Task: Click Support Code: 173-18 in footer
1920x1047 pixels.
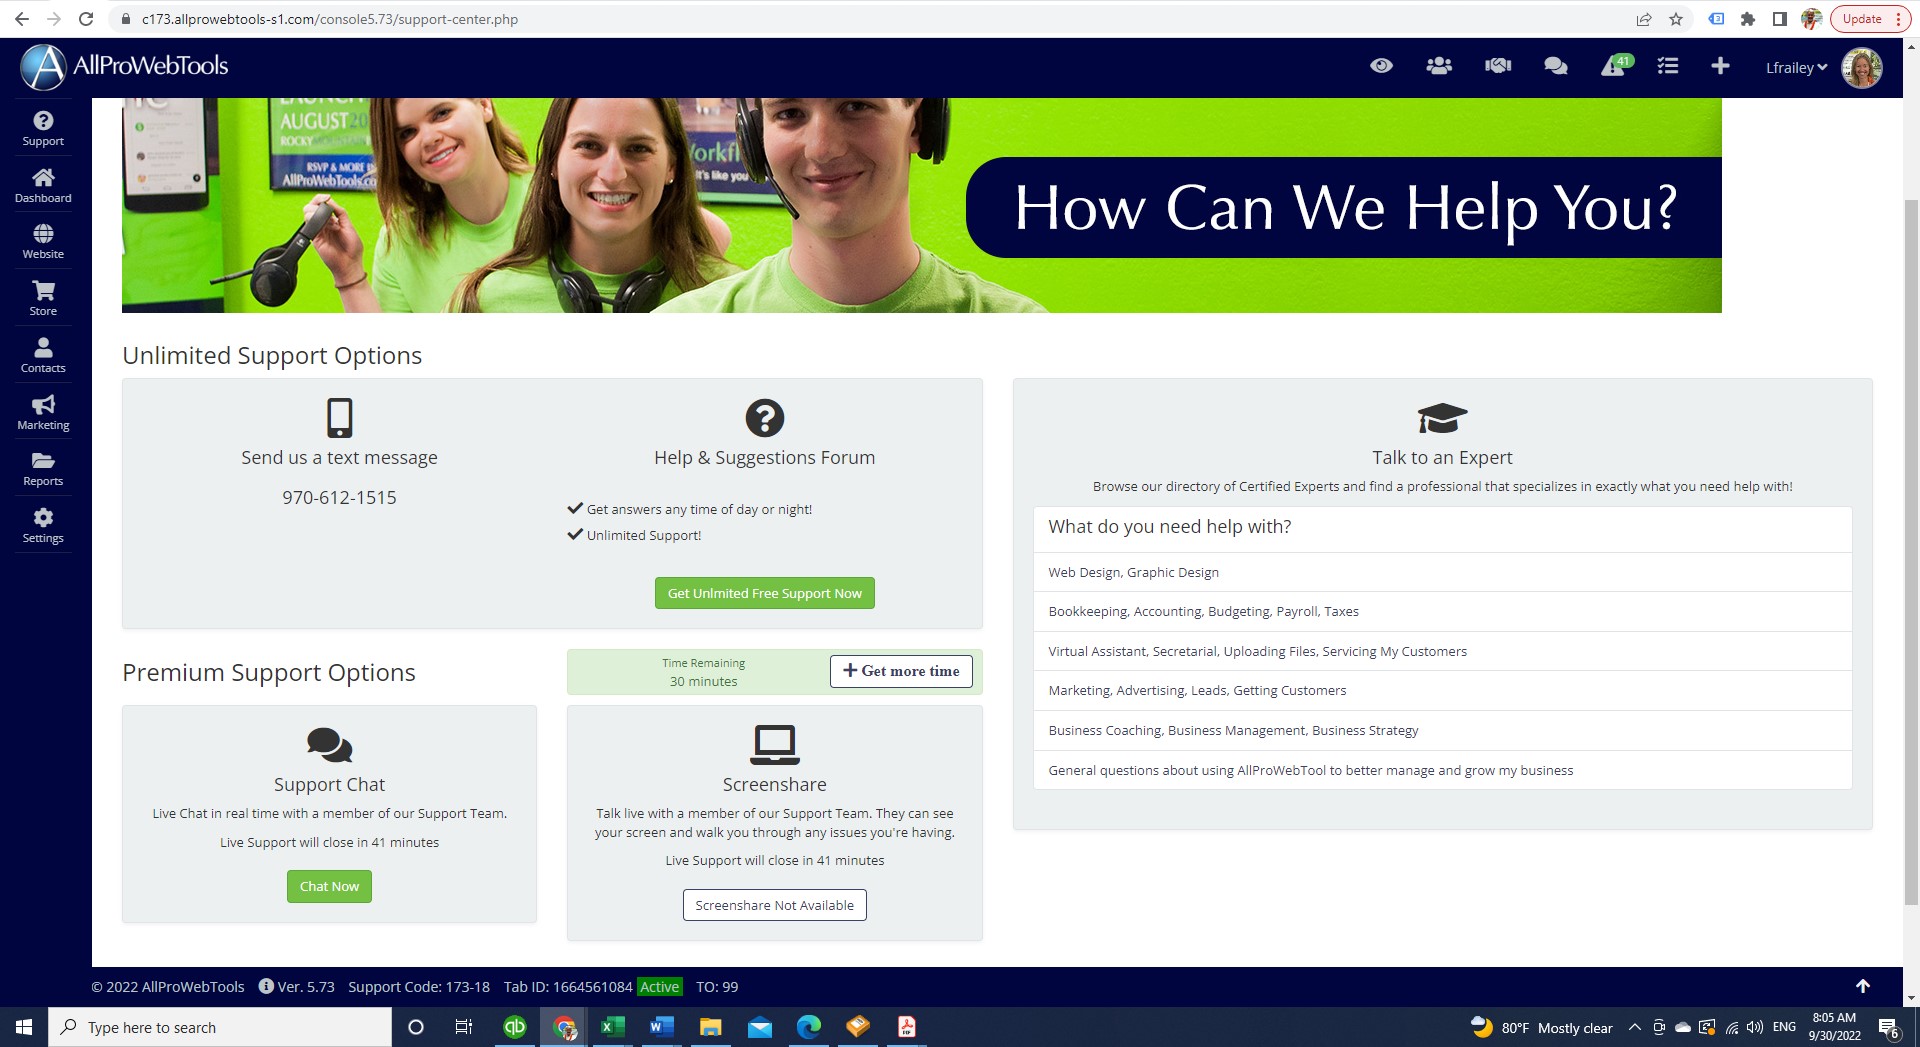Action: 419,987
